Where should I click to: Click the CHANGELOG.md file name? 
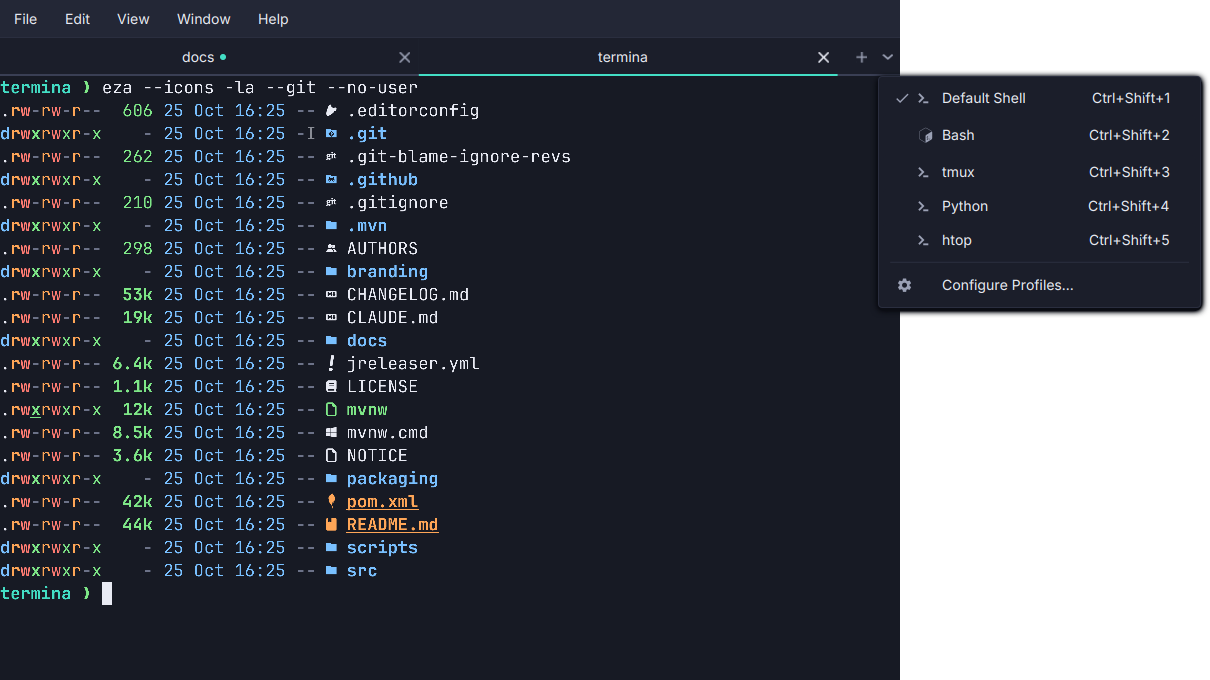point(408,294)
